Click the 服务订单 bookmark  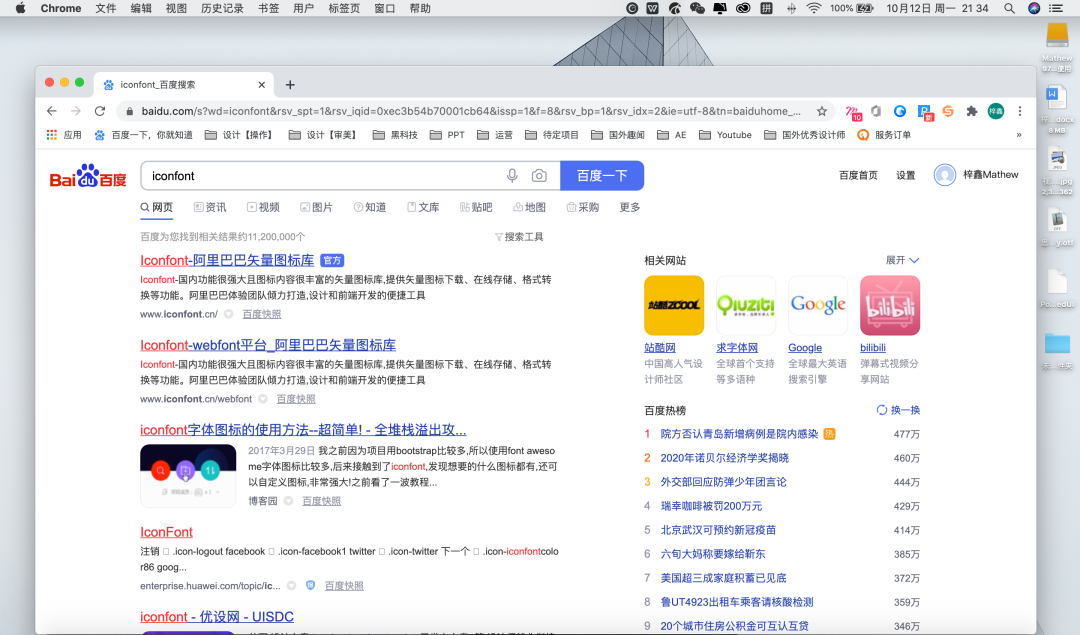point(884,135)
